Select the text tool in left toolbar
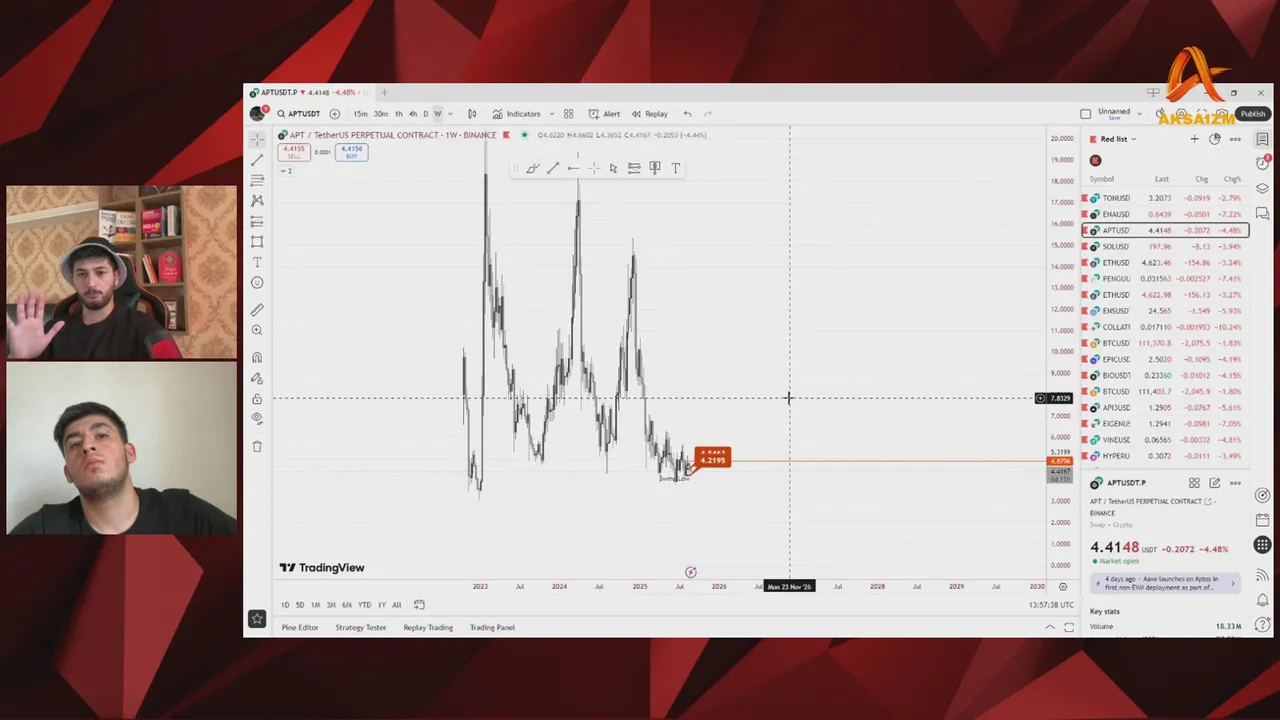The height and width of the screenshot is (720, 1280). coord(257,262)
